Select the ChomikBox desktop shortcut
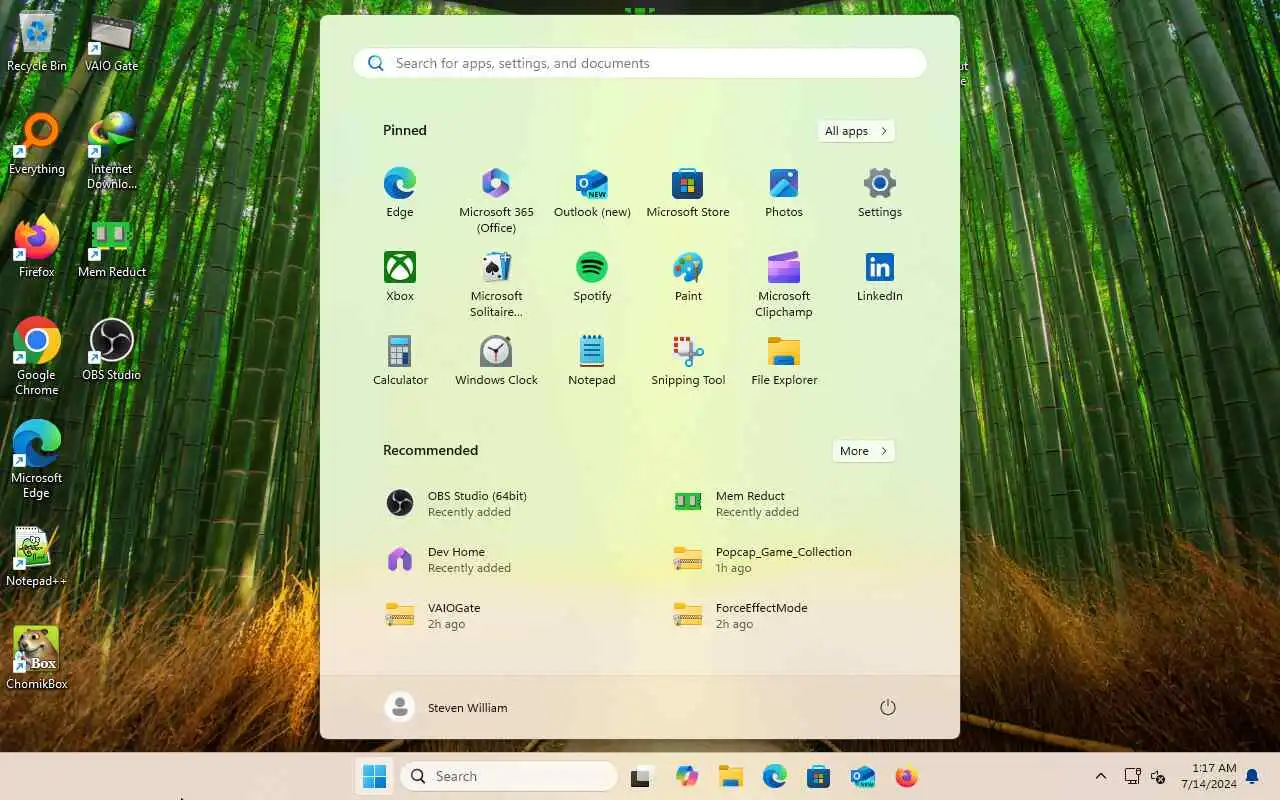Screen dimensions: 1280x800 37,659
